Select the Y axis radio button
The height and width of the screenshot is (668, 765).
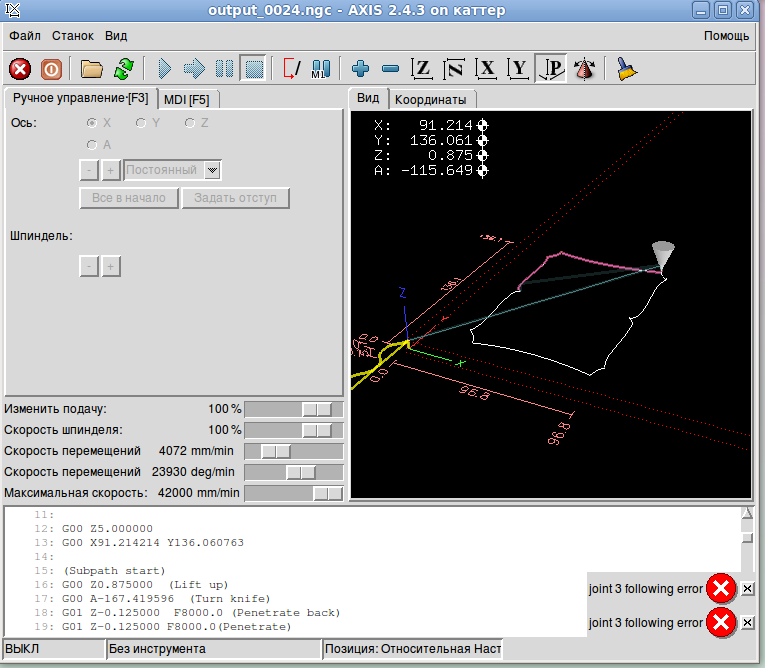(x=140, y=123)
